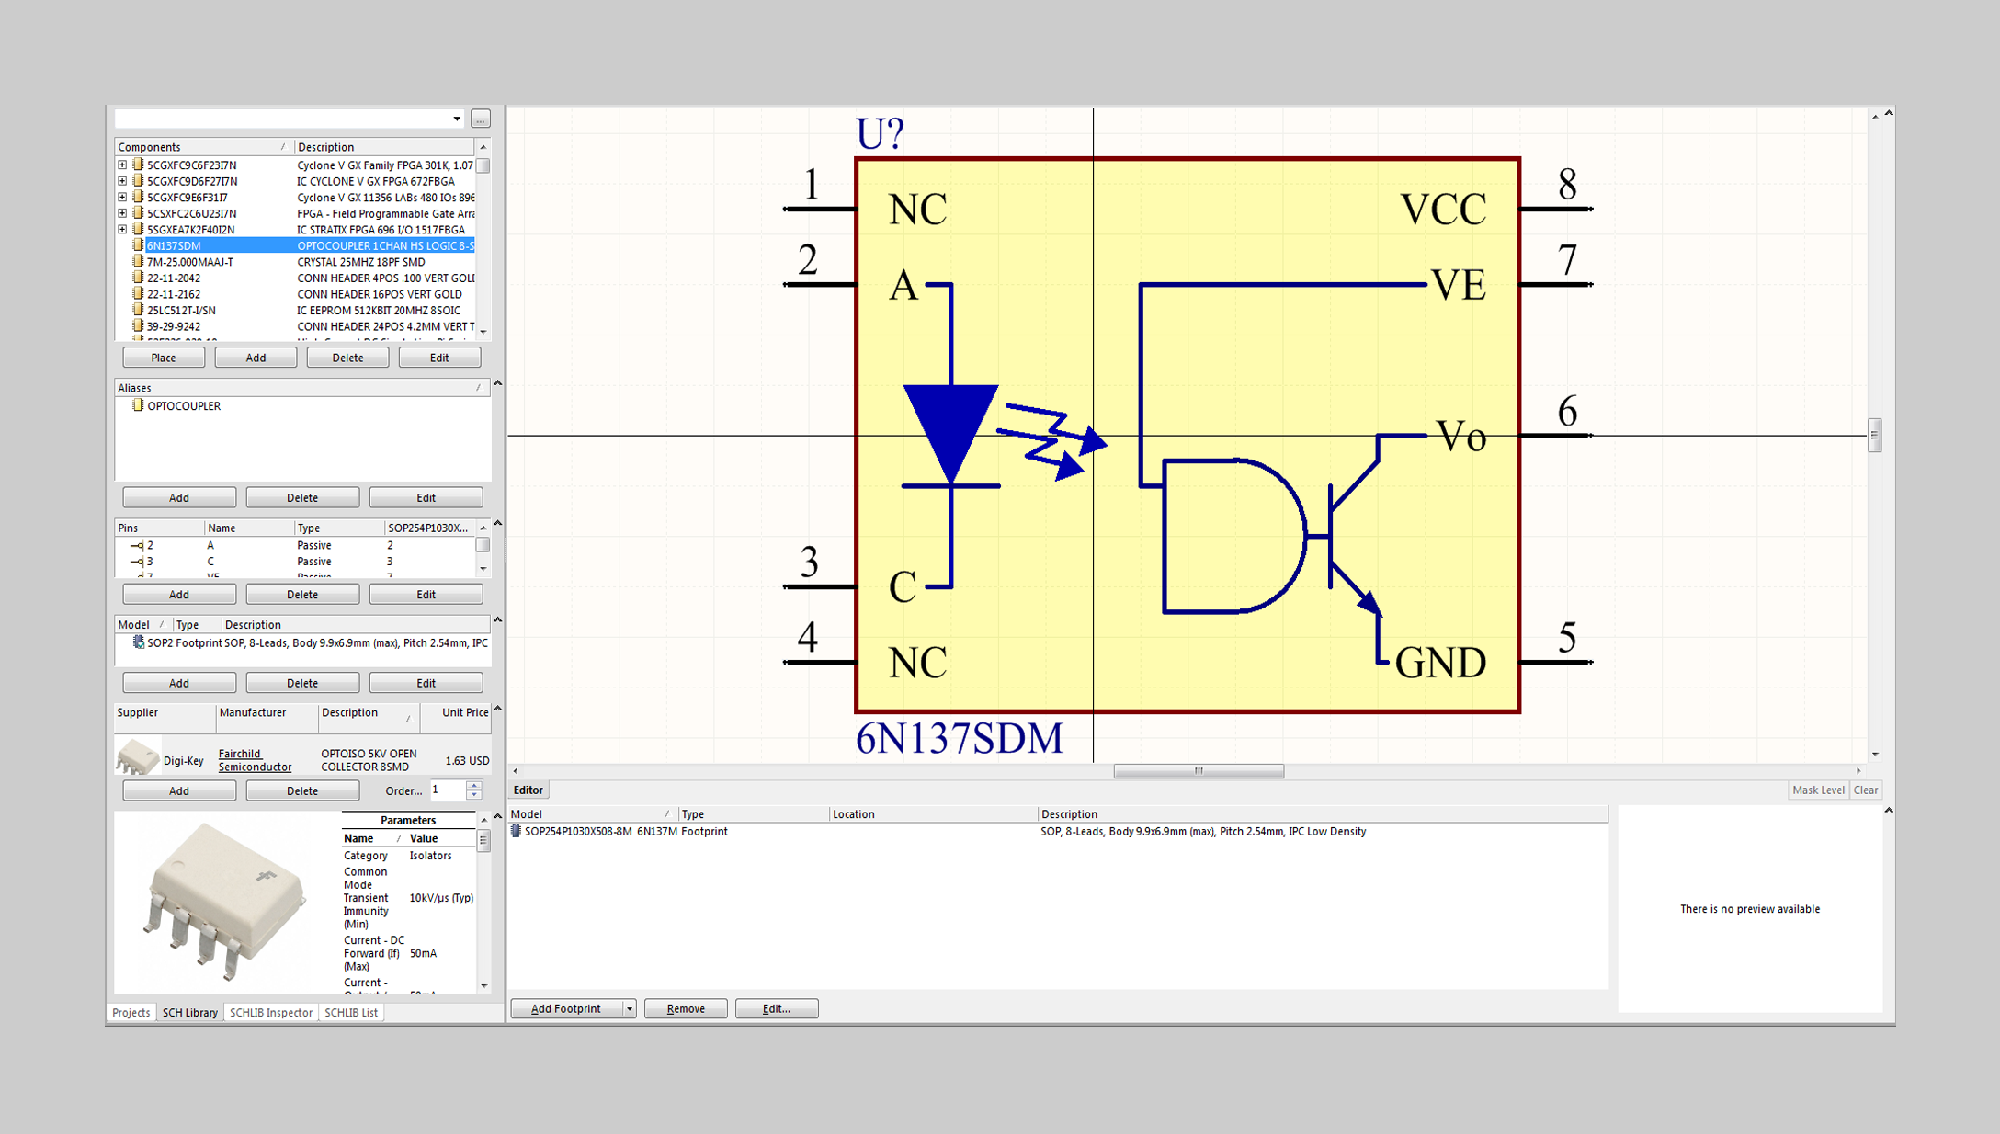Collapse the Pins section
The width and height of the screenshot is (2000, 1134).
pyautogui.click(x=498, y=523)
